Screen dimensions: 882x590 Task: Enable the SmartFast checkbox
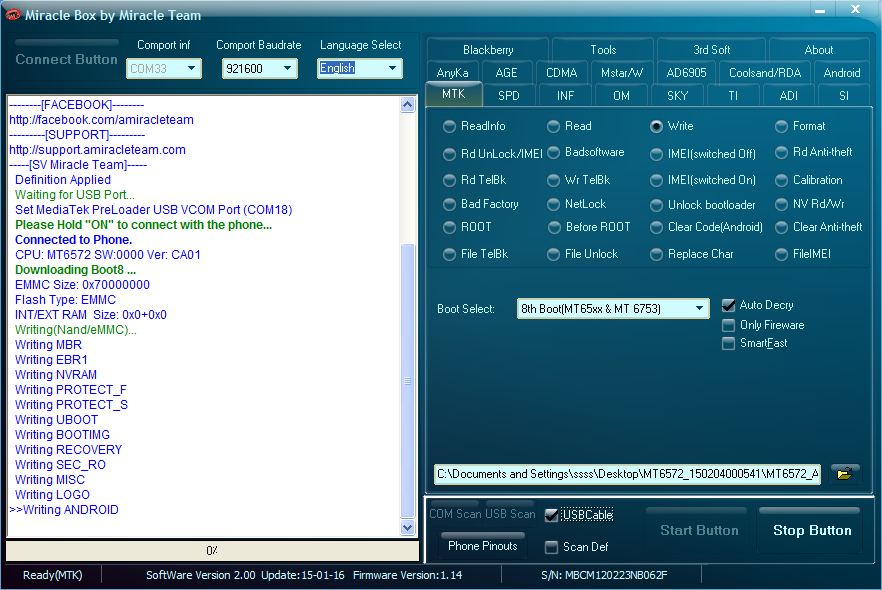tap(728, 343)
